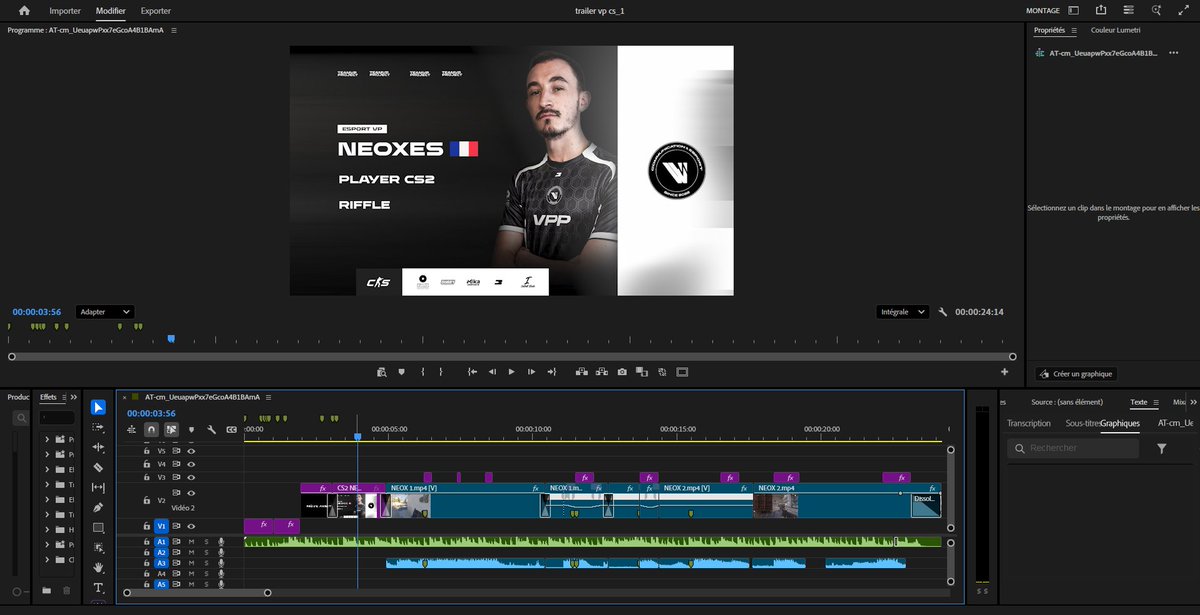Click Export Frame camera icon
The width and height of the screenshot is (1200, 615).
tap(622, 372)
